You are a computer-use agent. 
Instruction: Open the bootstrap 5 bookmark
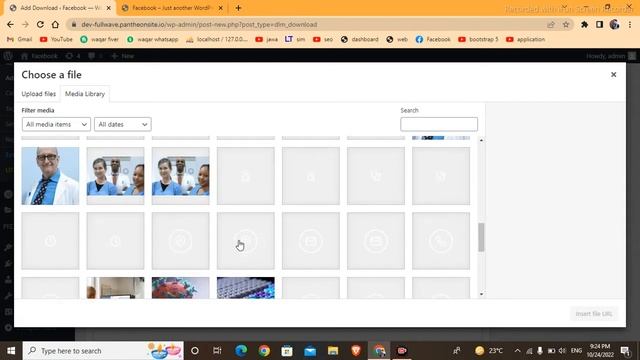[478, 39]
